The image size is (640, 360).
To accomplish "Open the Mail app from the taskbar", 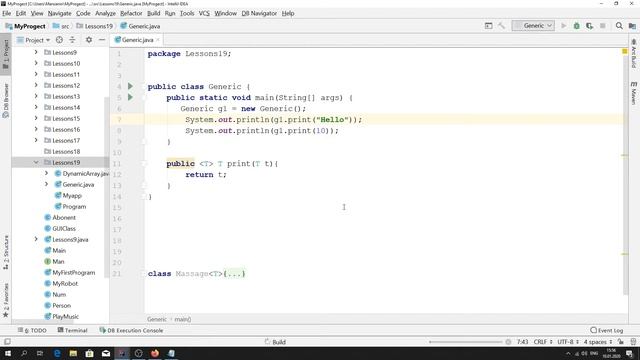I will tap(106, 353).
